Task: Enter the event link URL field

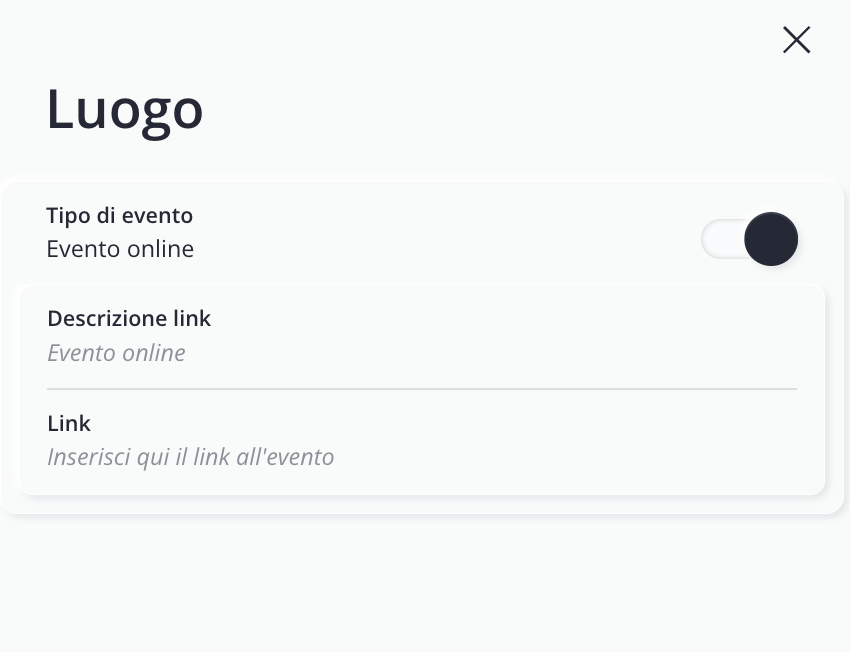Action: click(420, 457)
